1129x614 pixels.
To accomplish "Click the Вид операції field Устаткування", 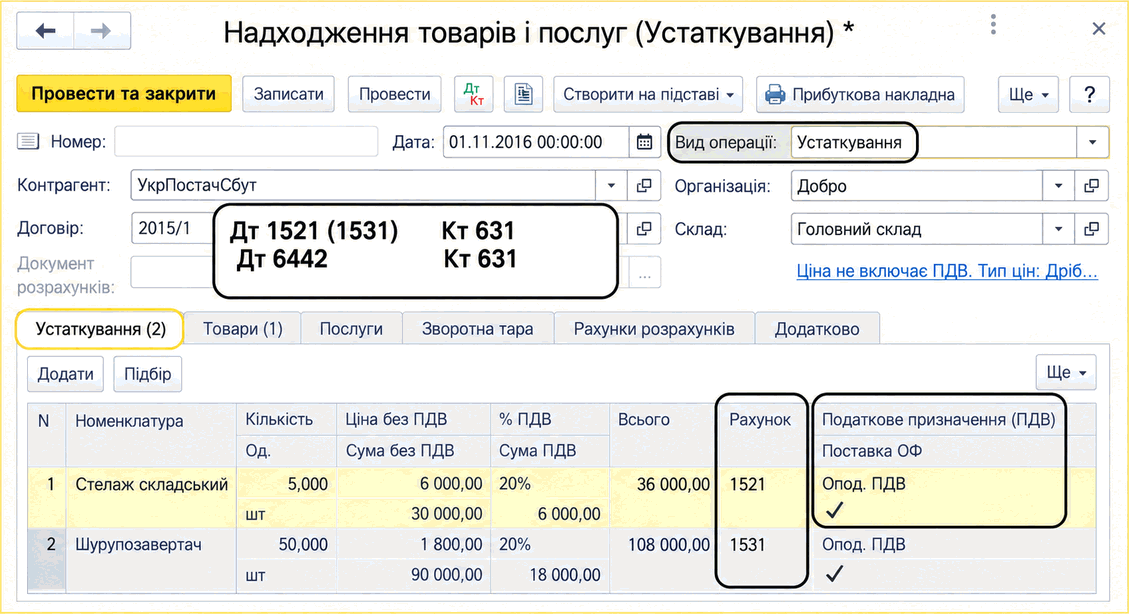I will coord(934,143).
